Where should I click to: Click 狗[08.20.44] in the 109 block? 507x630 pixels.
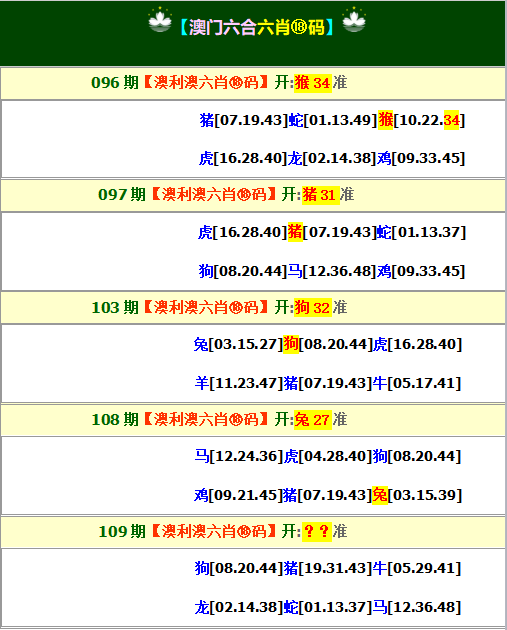pos(239,568)
